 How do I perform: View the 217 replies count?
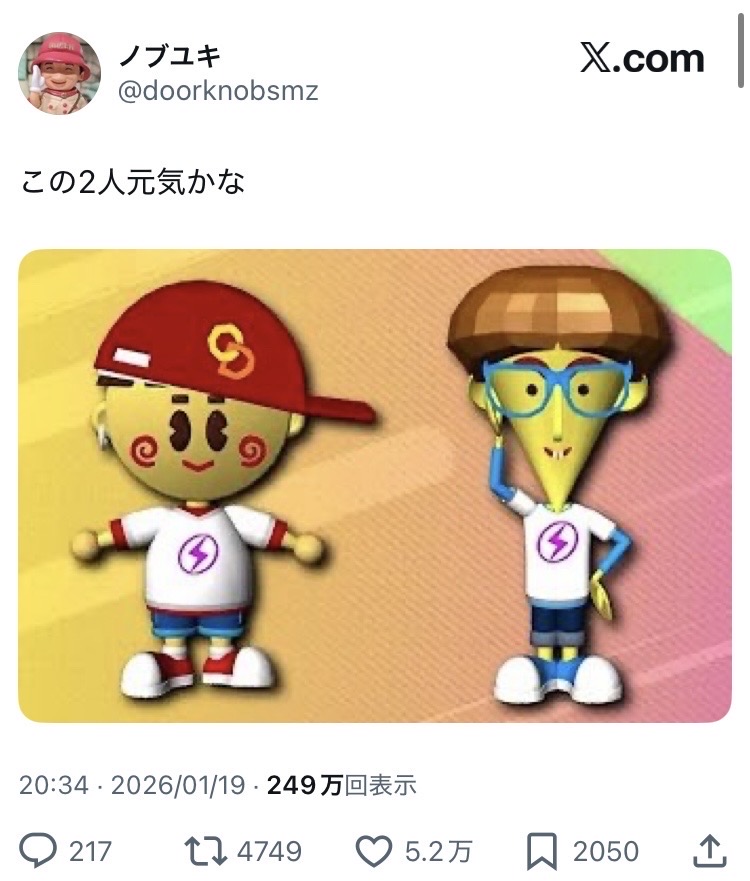point(90,852)
